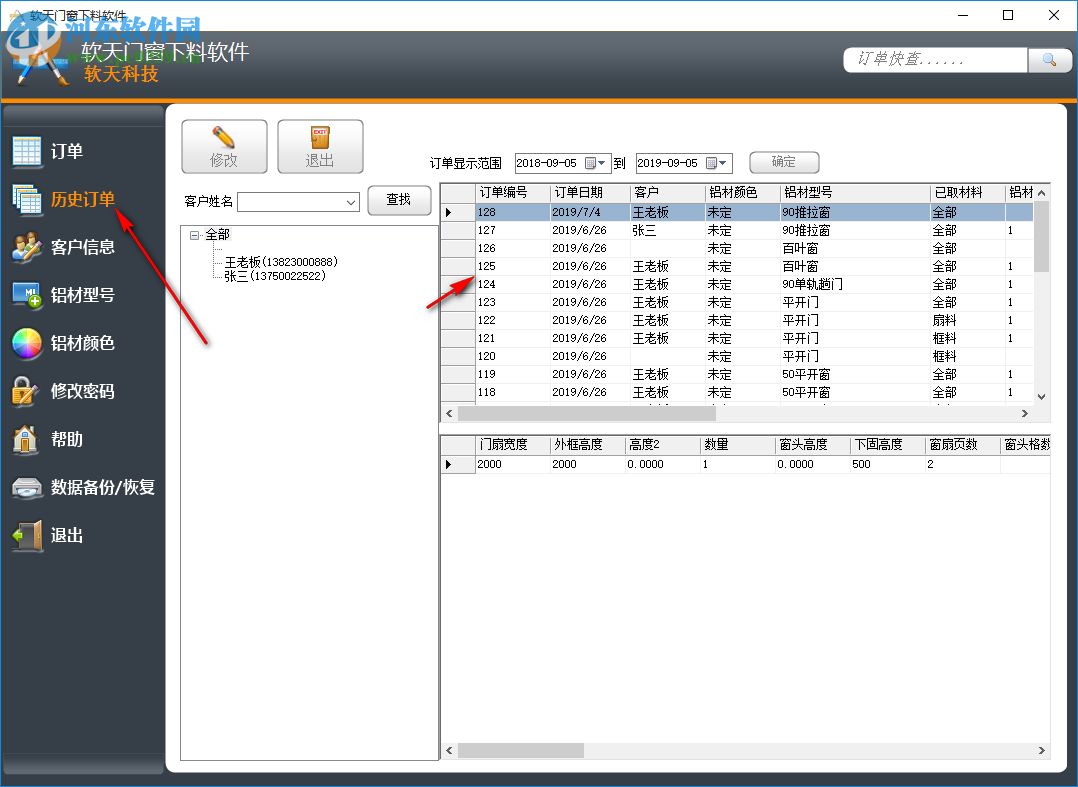Viewport: 1078px width, 787px height.
Task: Click 窗头高度 column header
Action: pyautogui.click(x=812, y=445)
